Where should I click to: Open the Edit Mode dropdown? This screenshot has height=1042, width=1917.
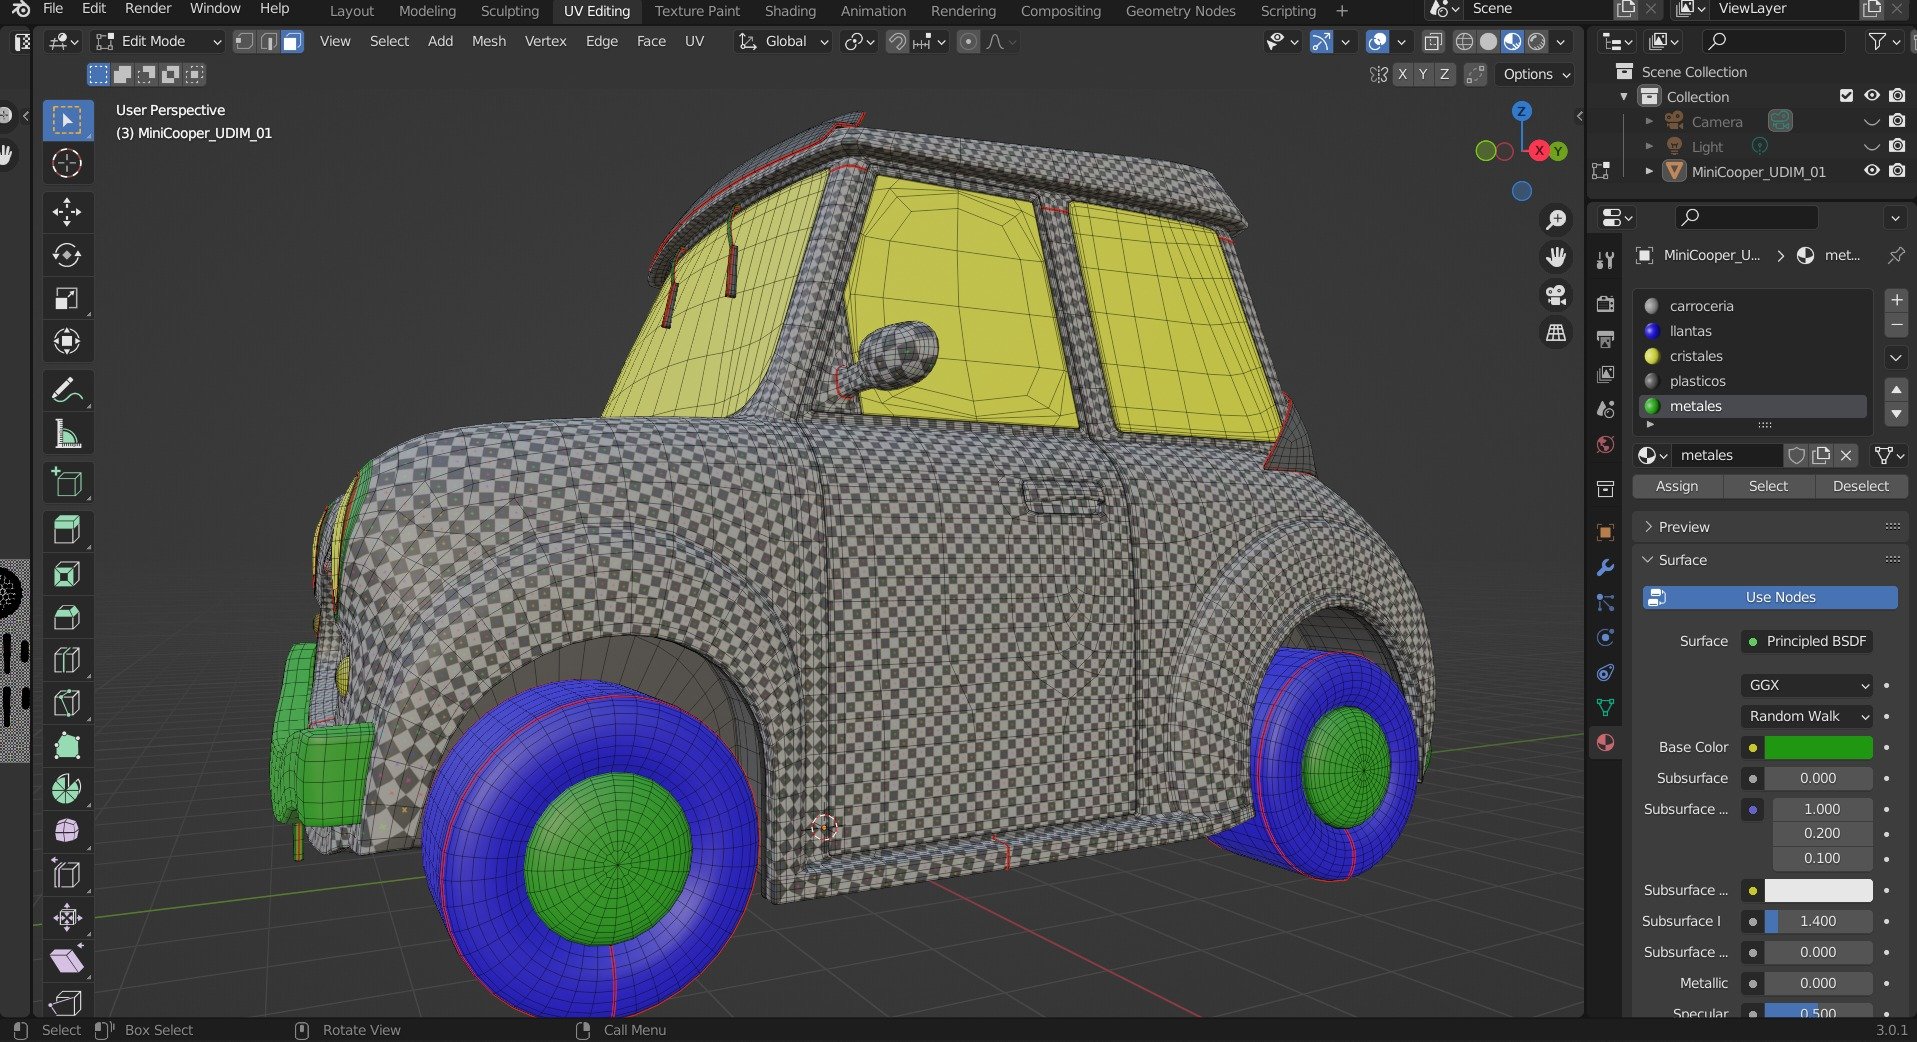tap(158, 42)
